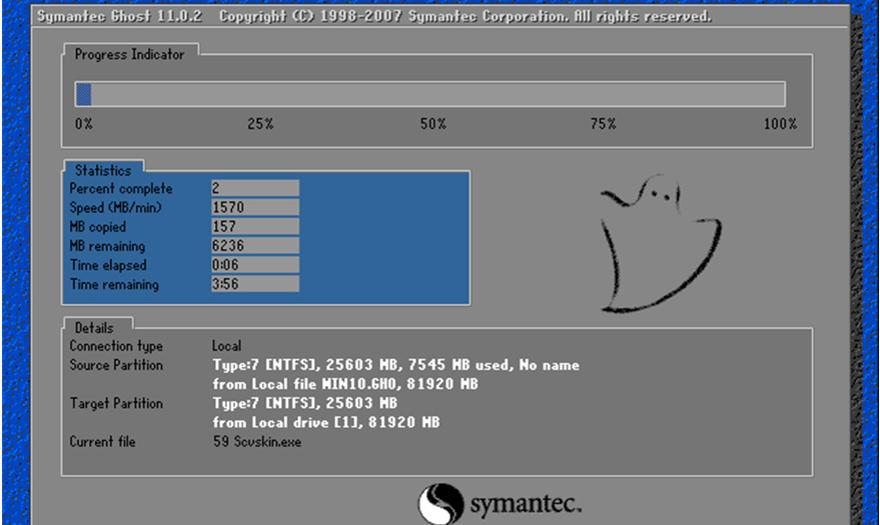The width and height of the screenshot is (880, 525).
Task: Click the Symantec copyright notice text
Action: click(x=465, y=16)
